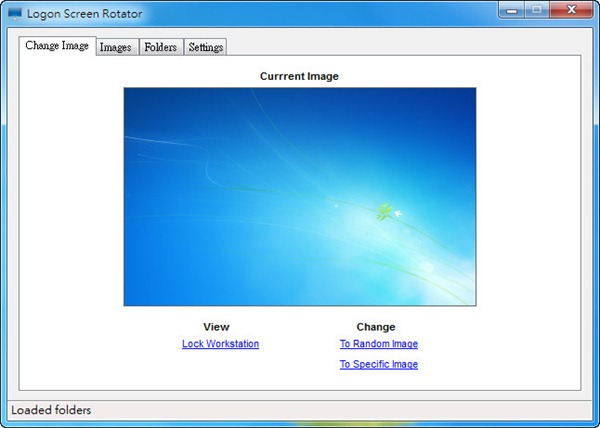Open the Settings tab
The height and width of the screenshot is (428, 600).
click(x=205, y=47)
